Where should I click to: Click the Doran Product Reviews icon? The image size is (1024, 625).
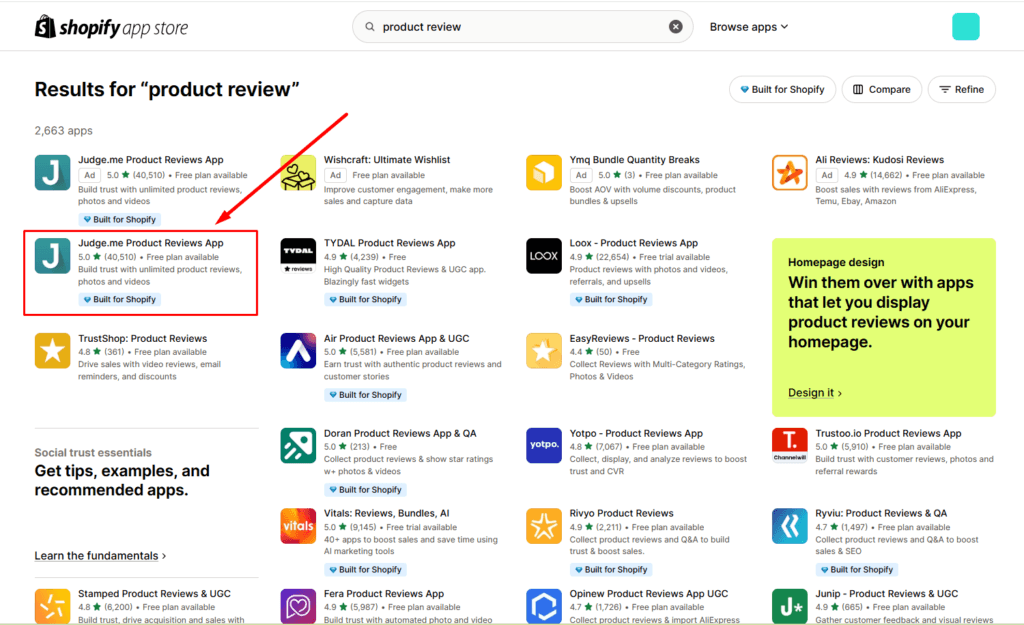[298, 445]
